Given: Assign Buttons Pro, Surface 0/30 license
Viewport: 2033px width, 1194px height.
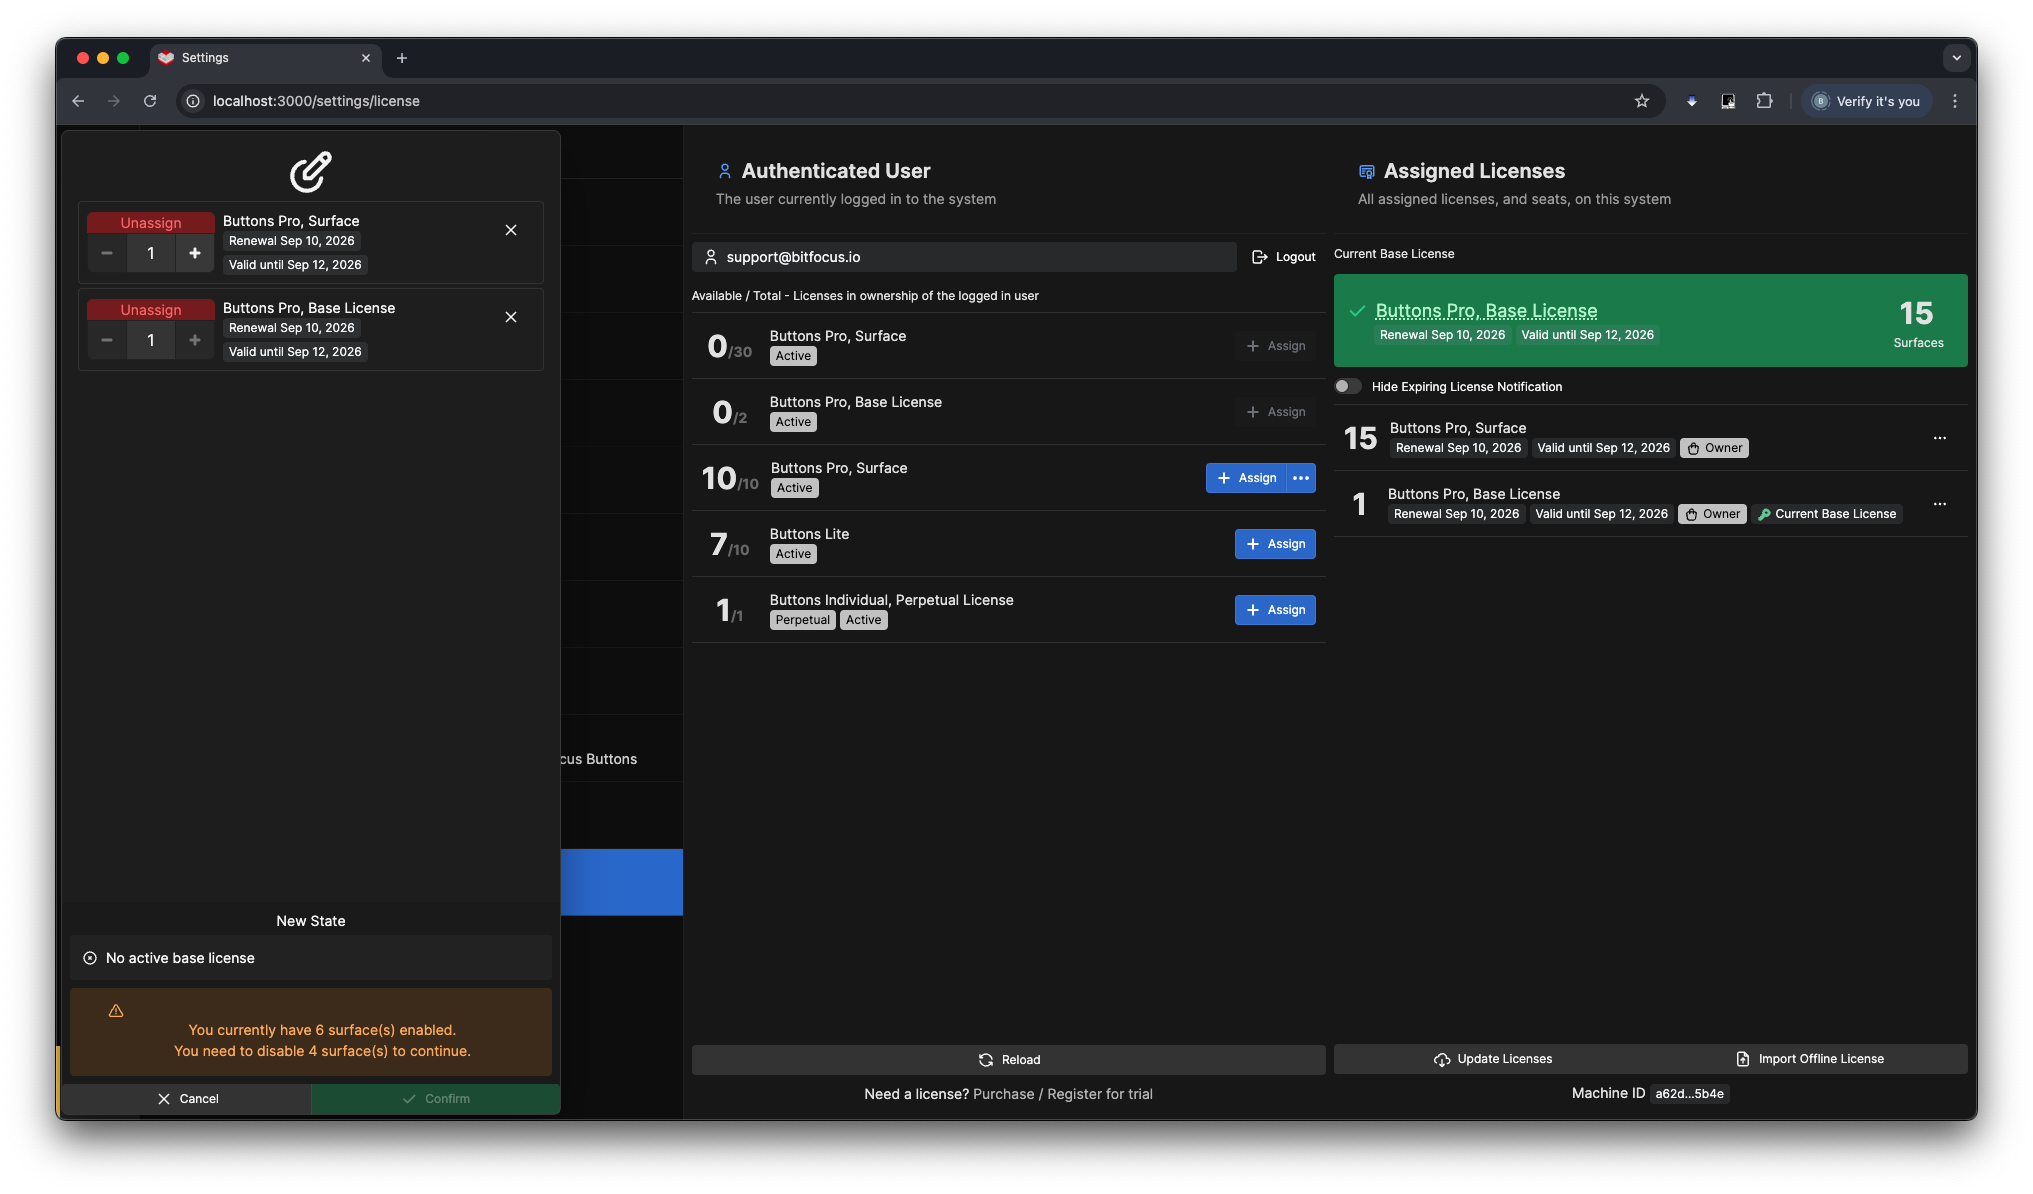Looking at the screenshot, I should pos(1276,346).
